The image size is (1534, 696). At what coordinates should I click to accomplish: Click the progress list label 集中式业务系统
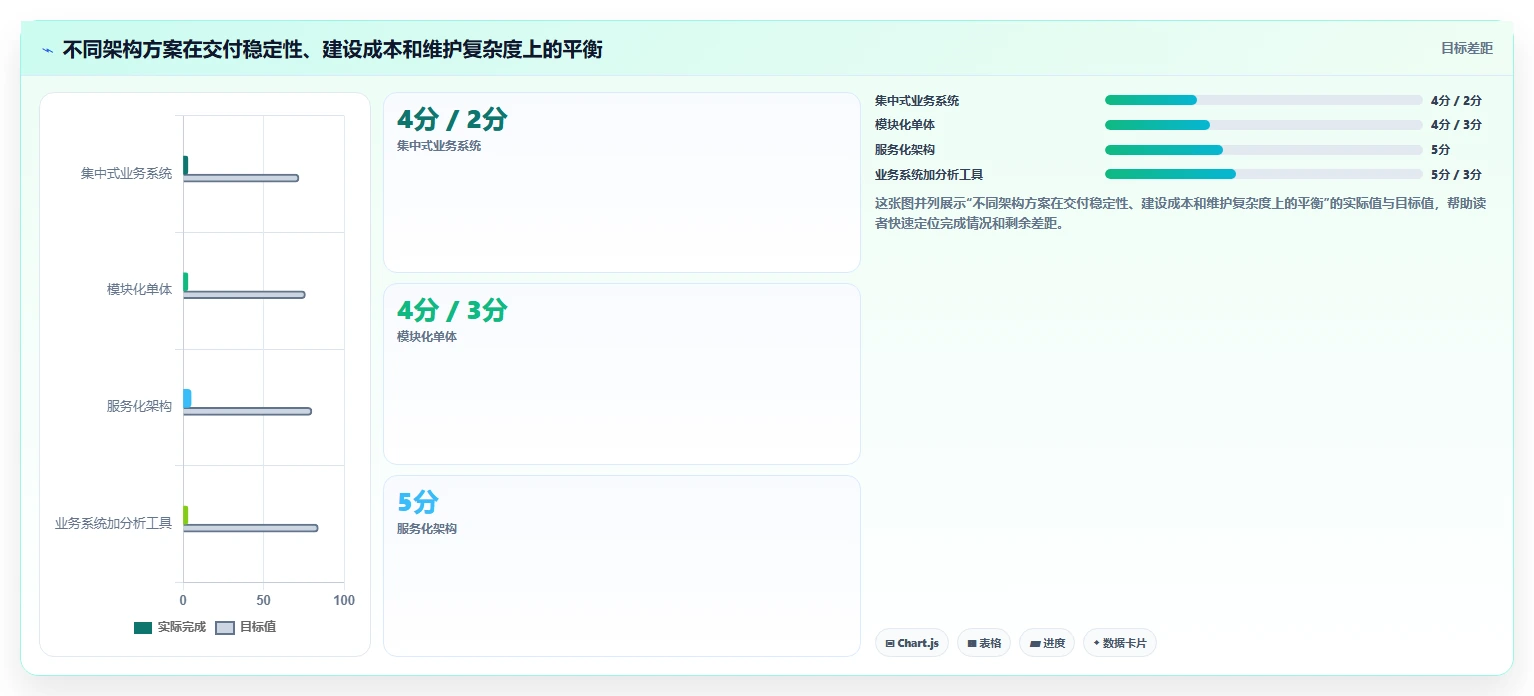pyautogui.click(x=917, y=101)
